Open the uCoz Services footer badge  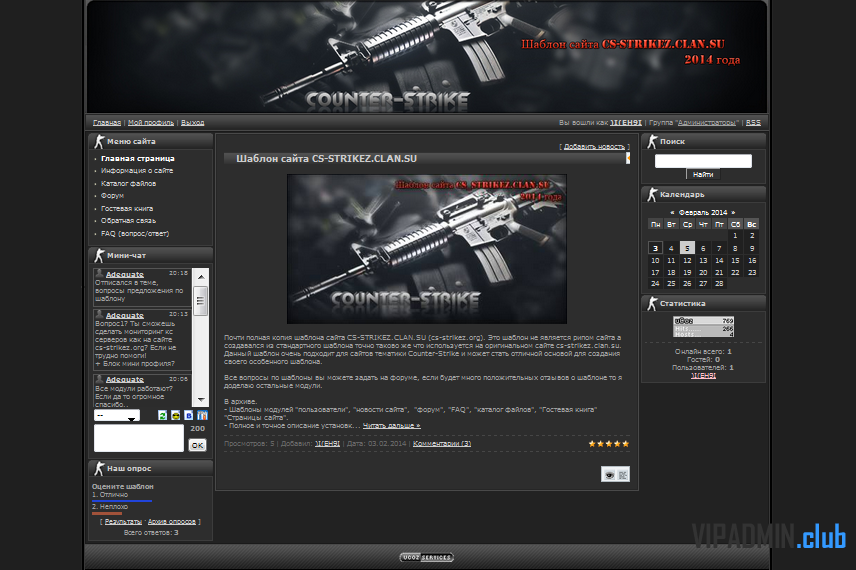point(426,557)
